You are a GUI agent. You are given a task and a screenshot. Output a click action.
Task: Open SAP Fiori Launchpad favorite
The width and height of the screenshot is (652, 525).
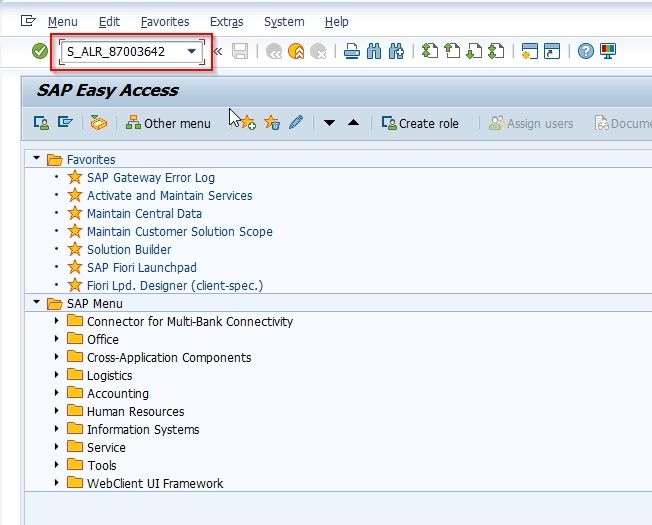(142, 268)
